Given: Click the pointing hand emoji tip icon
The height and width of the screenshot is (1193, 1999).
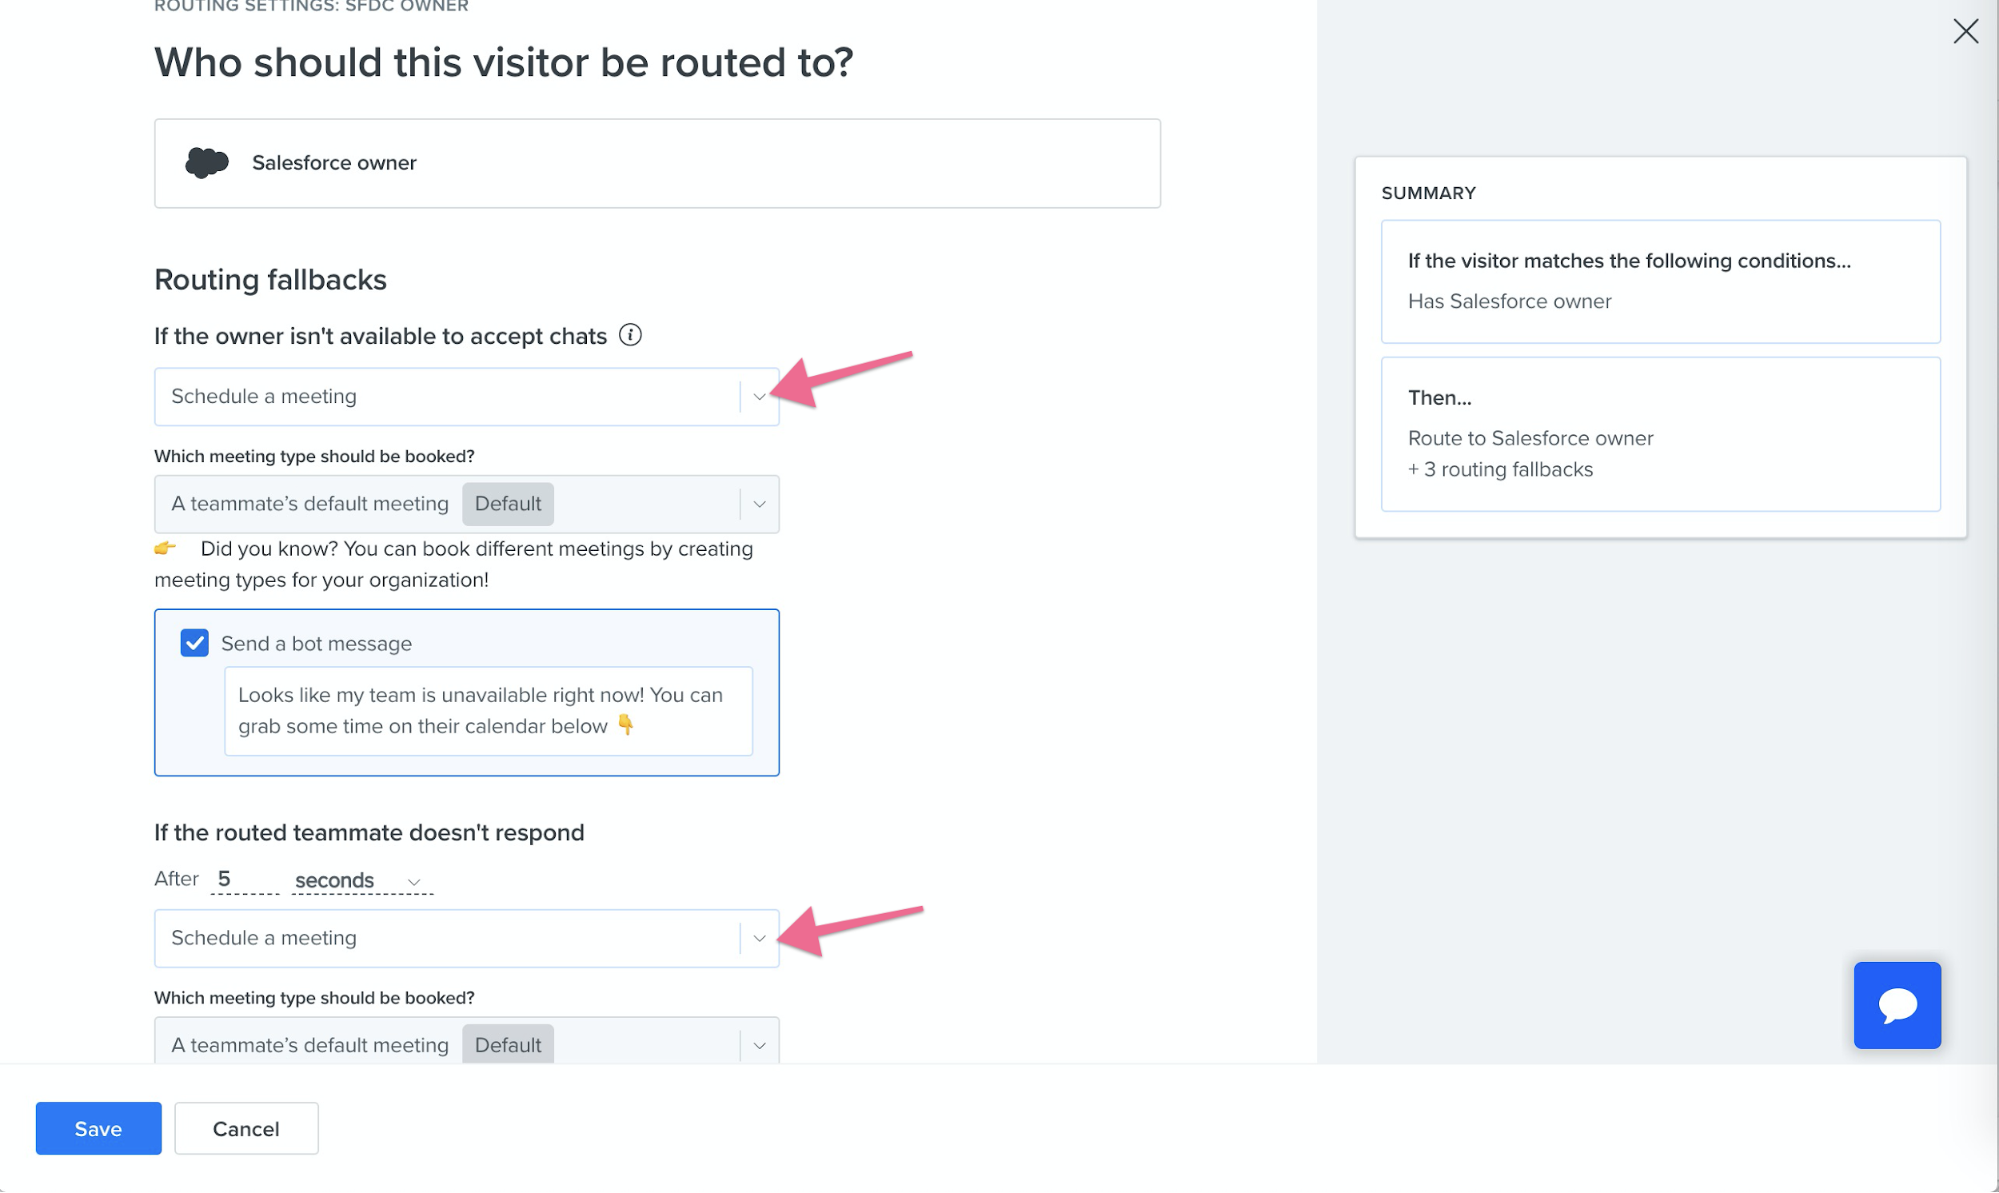Looking at the screenshot, I should pos(165,548).
